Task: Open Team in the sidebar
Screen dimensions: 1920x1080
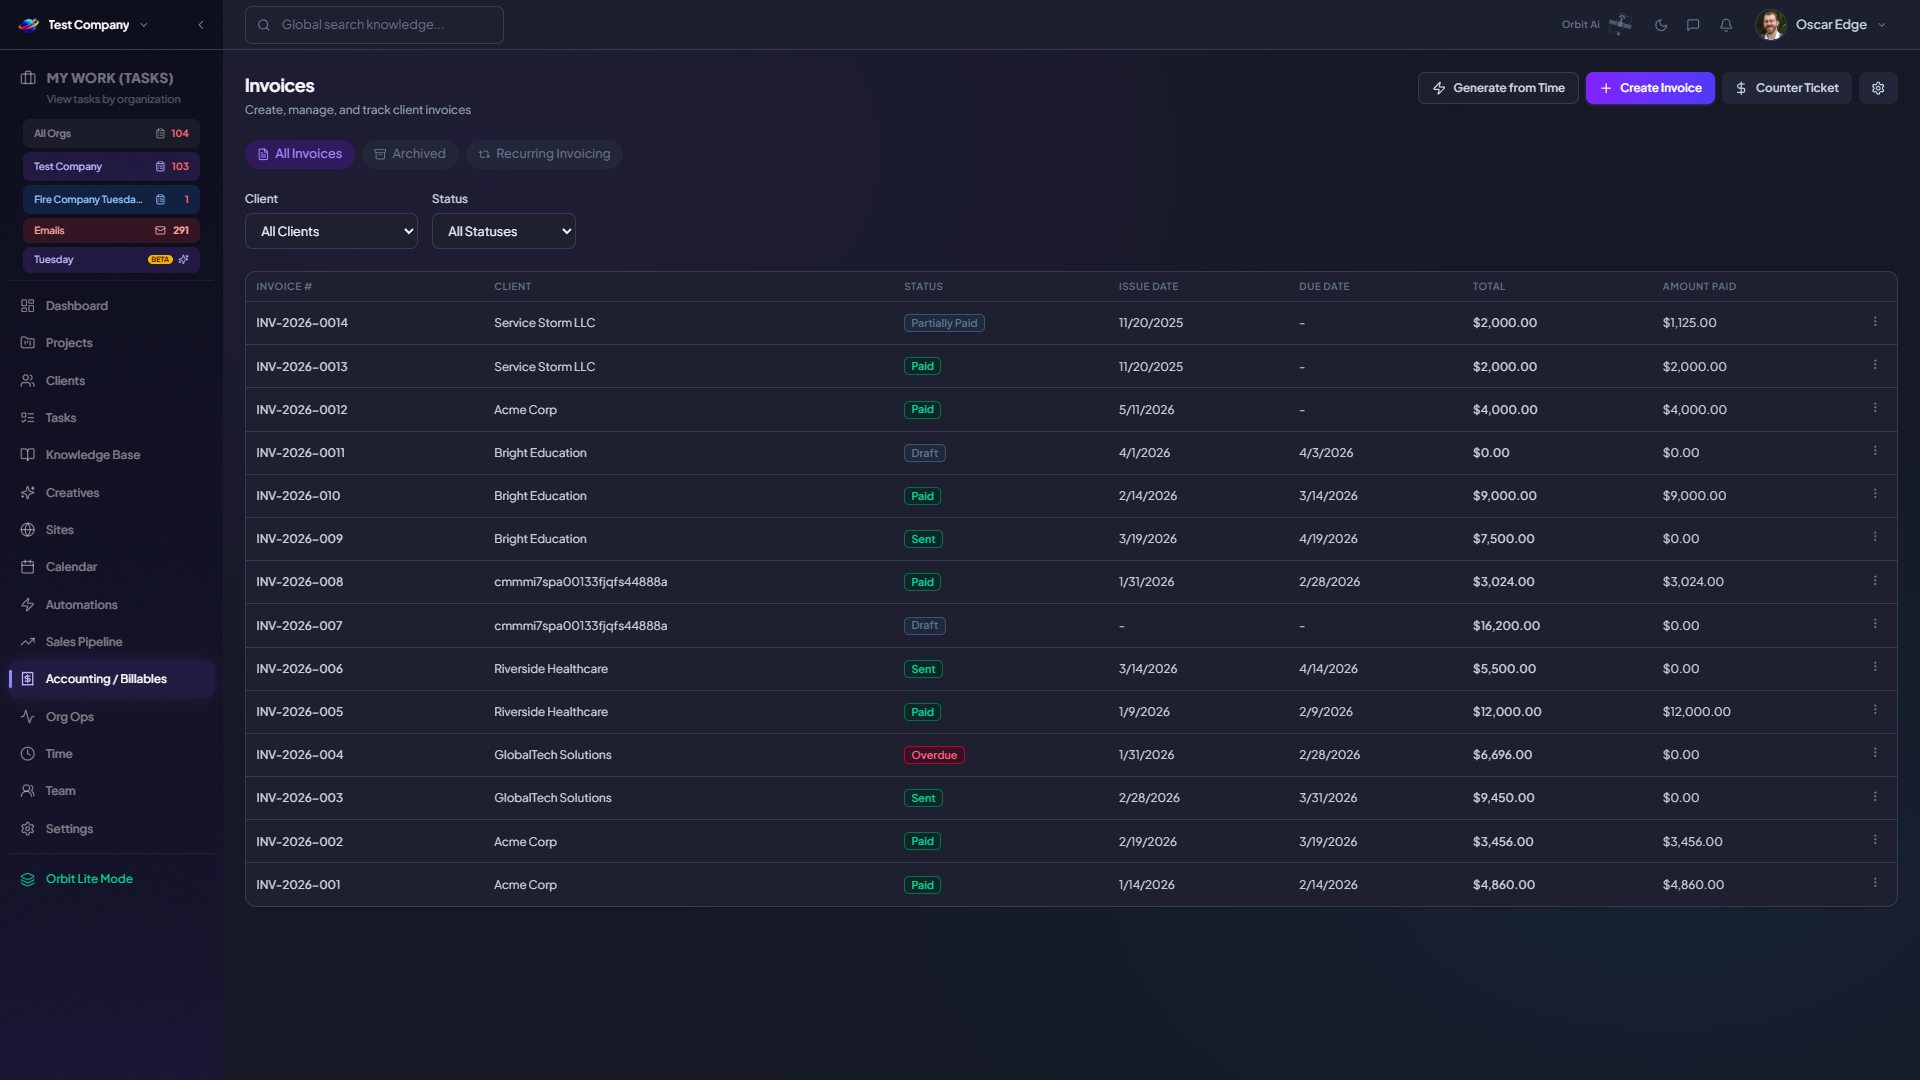Action: (111, 791)
